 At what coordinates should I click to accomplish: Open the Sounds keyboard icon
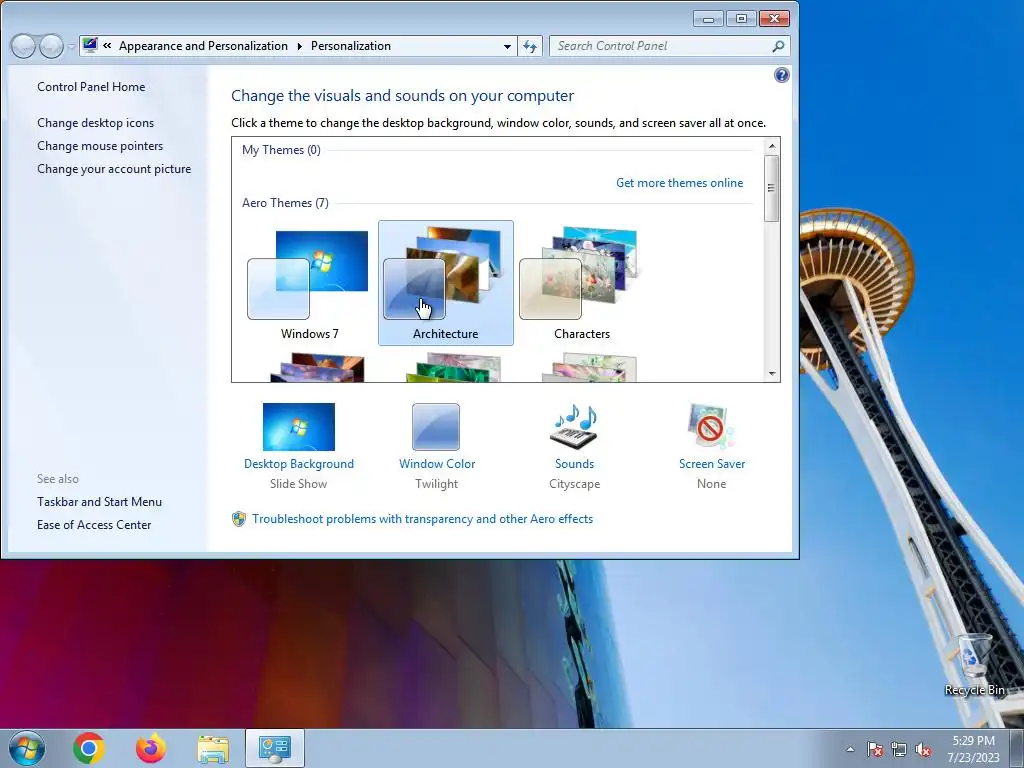pyautogui.click(x=575, y=427)
